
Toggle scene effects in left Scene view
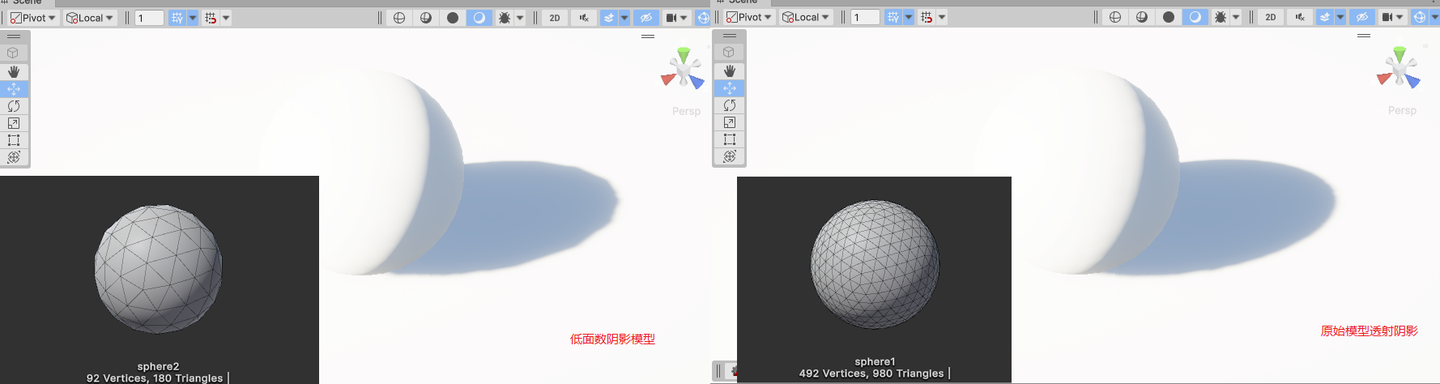609,17
